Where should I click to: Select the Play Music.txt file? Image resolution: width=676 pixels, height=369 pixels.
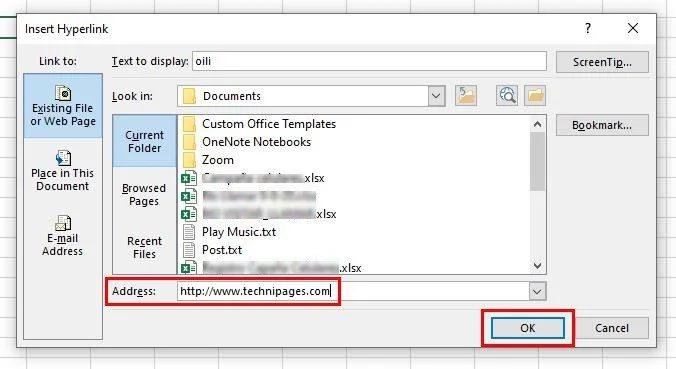tap(229, 232)
